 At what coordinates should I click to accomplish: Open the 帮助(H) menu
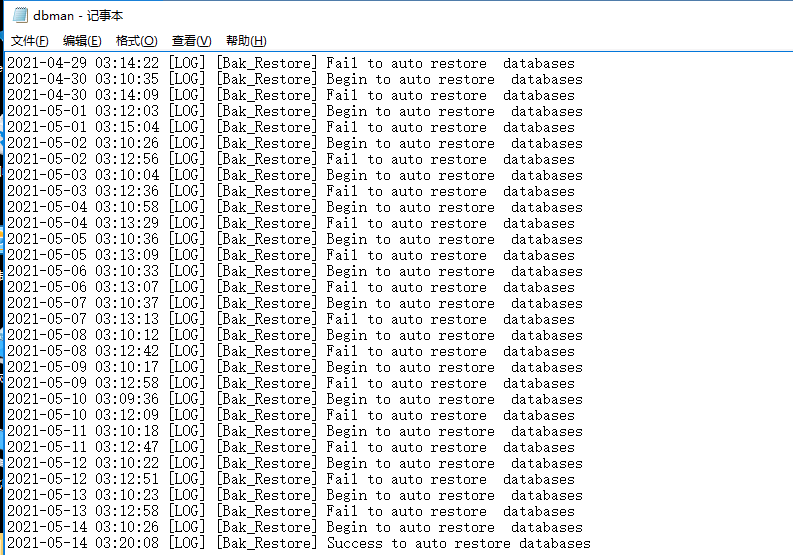coord(246,41)
